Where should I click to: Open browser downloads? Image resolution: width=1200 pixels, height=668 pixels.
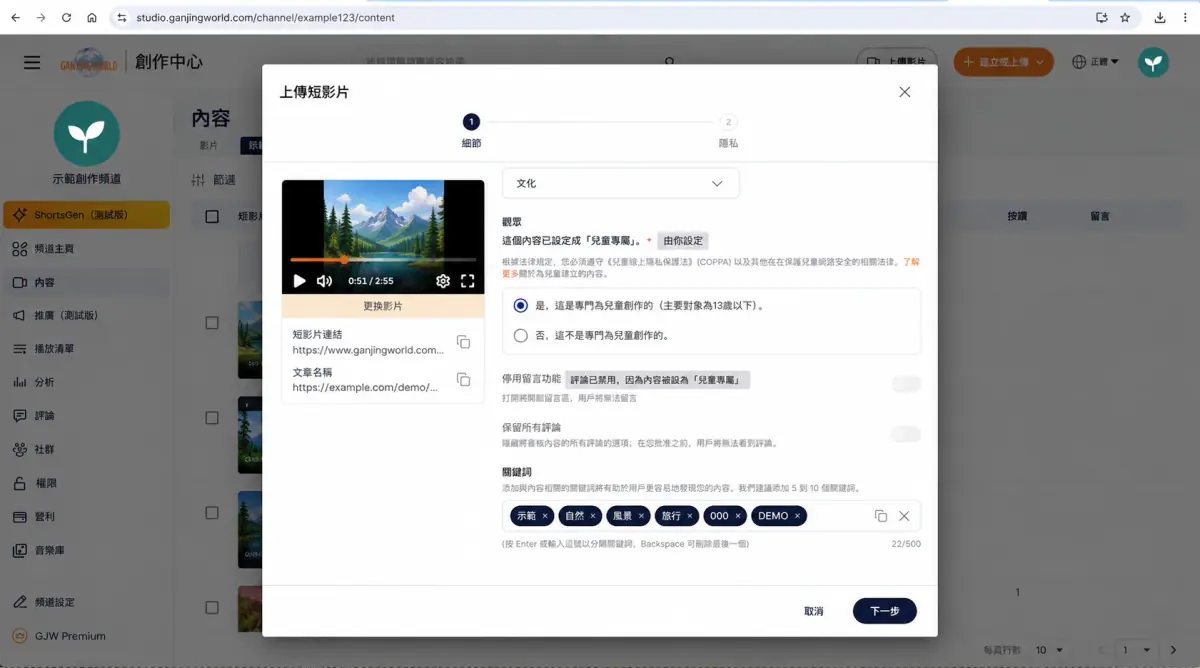[1160, 17]
